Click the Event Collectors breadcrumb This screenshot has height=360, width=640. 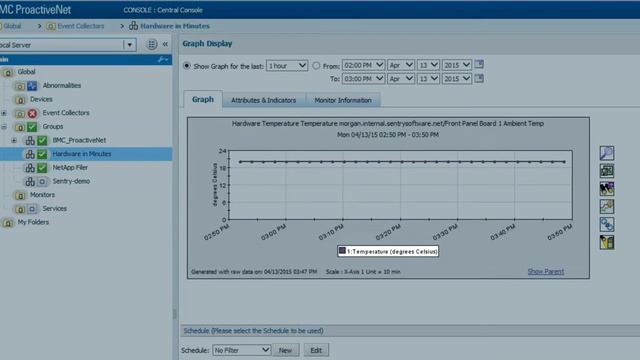pos(81,26)
